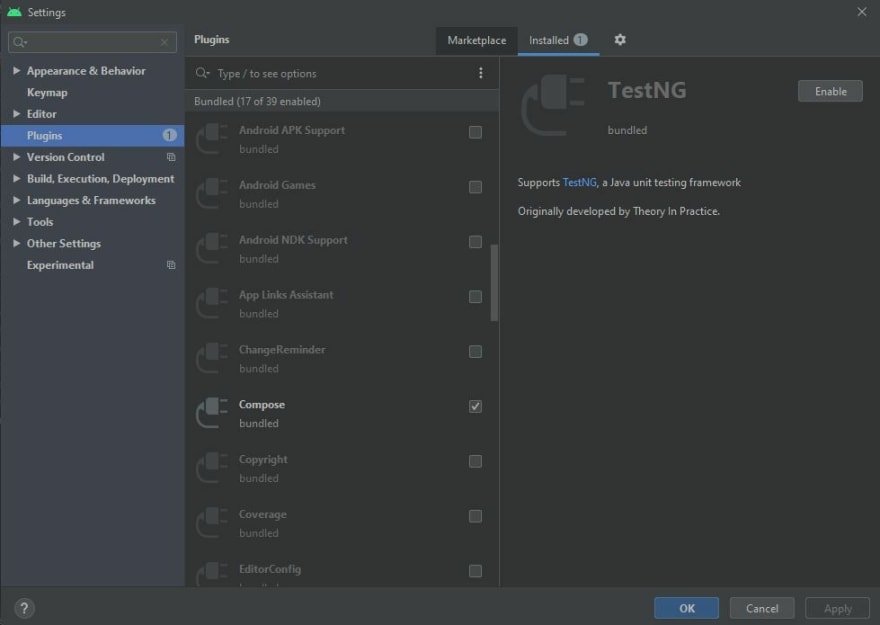
Task: Expand the Languages & Frameworks section
Action: click(16, 200)
